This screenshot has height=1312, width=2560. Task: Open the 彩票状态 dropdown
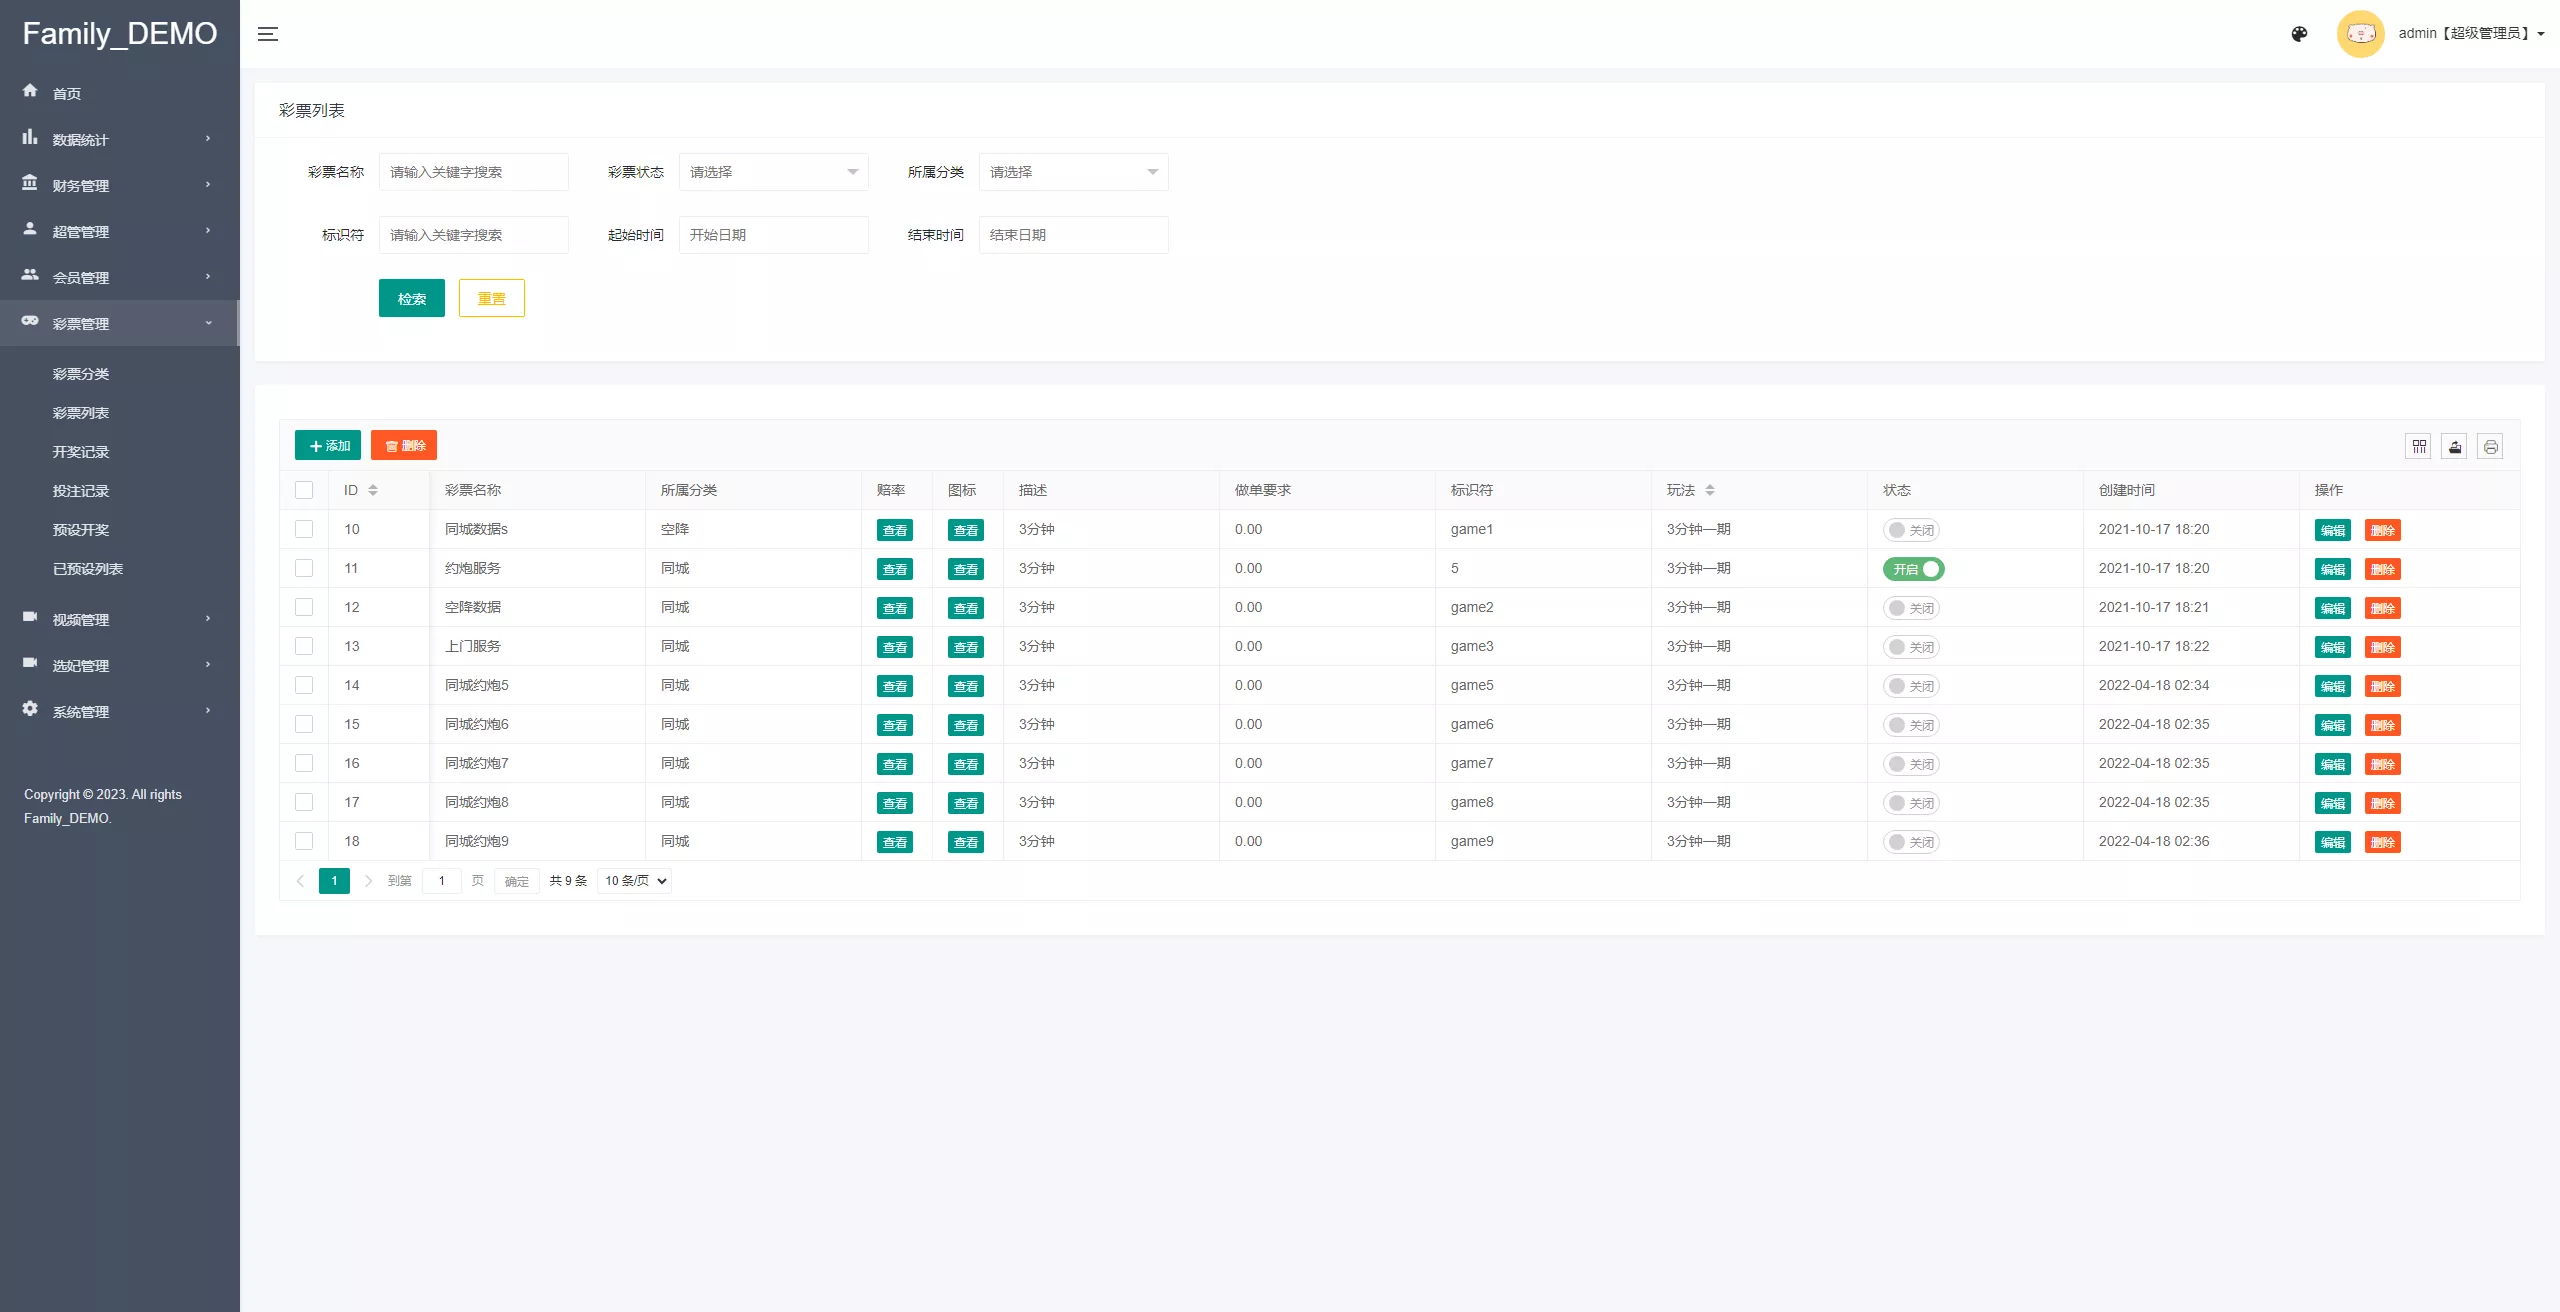coord(773,172)
